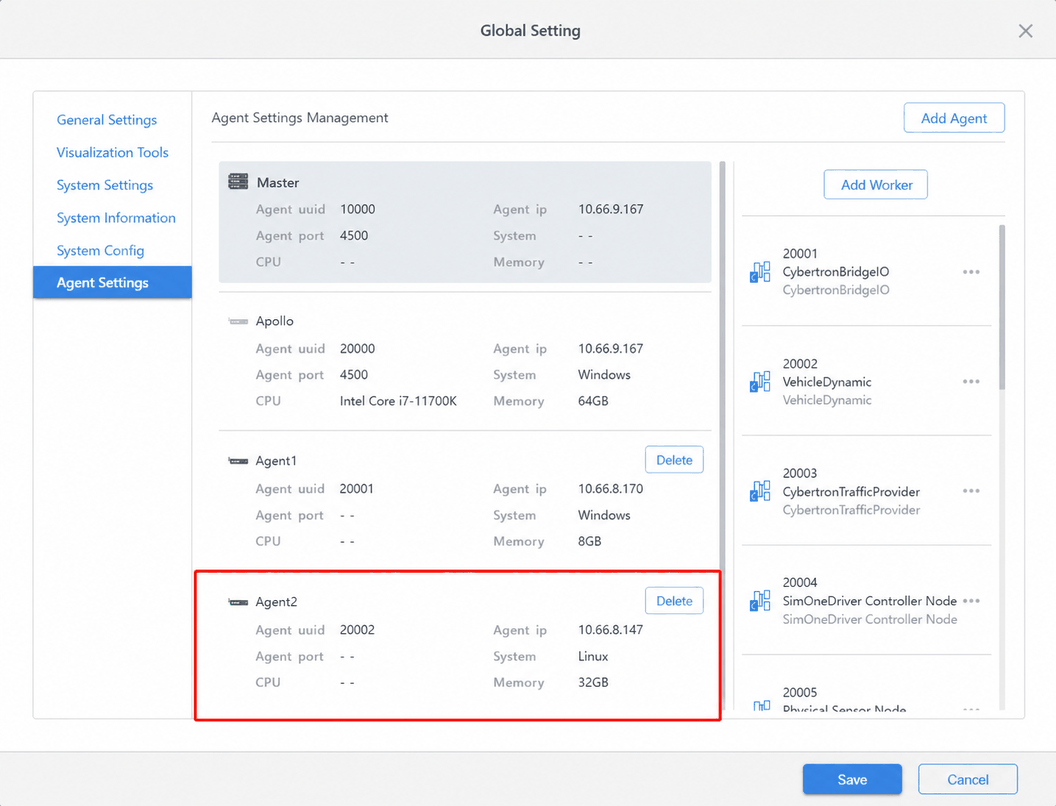The width and height of the screenshot is (1056, 806).
Task: Open more options for SimOneDriver Controller Node
Action: 970,601
